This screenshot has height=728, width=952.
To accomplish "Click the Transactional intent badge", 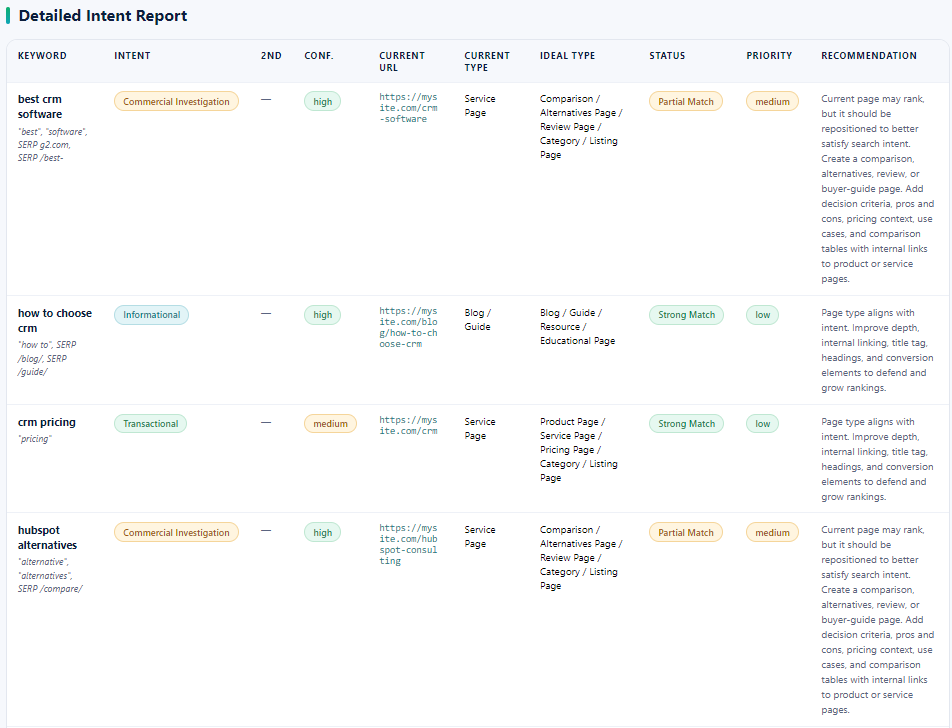I will pyautogui.click(x=151, y=423).
